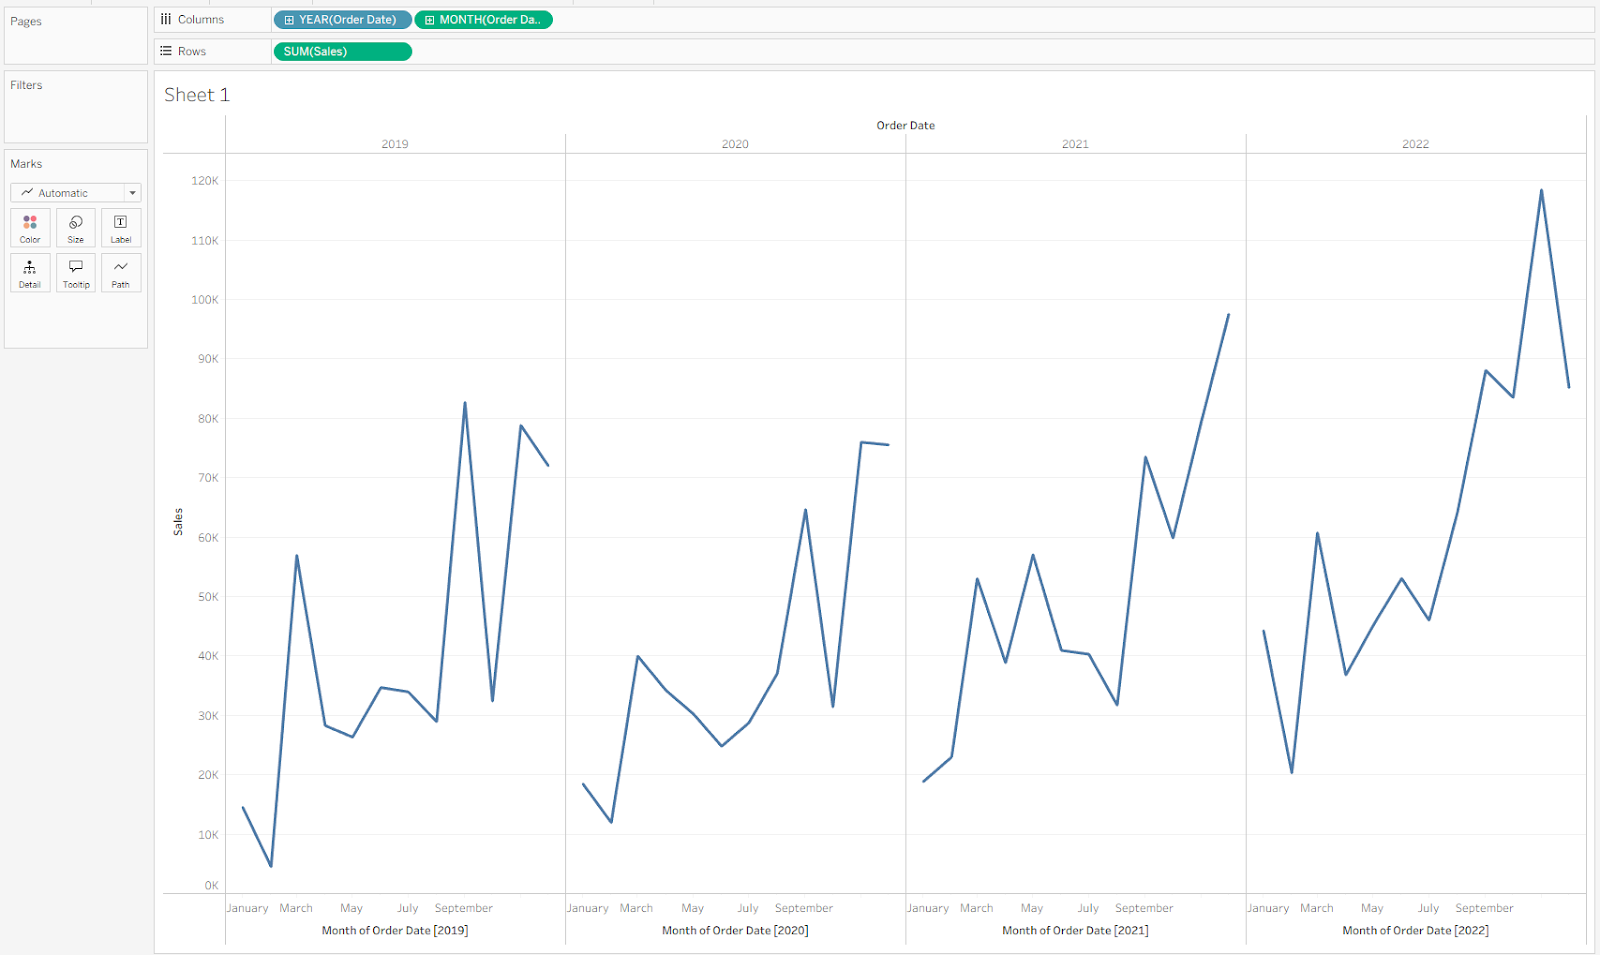Image resolution: width=1600 pixels, height=955 pixels.
Task: Click the January label under the 2022 pane
Action: pos(1268,908)
